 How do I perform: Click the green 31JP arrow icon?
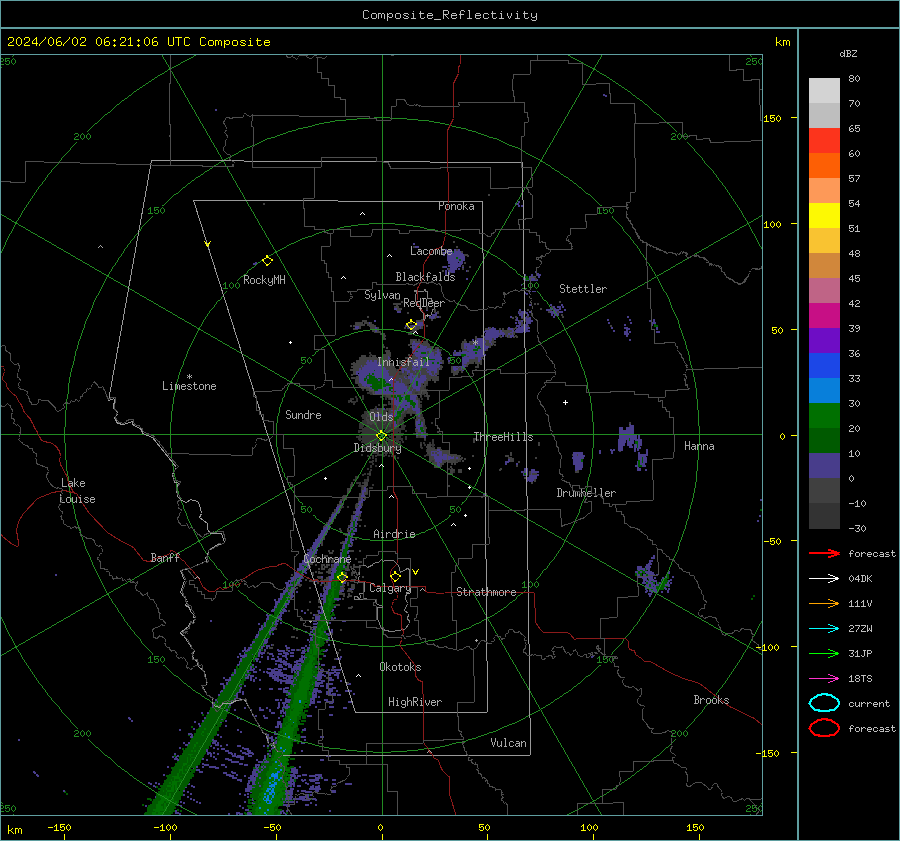824,653
